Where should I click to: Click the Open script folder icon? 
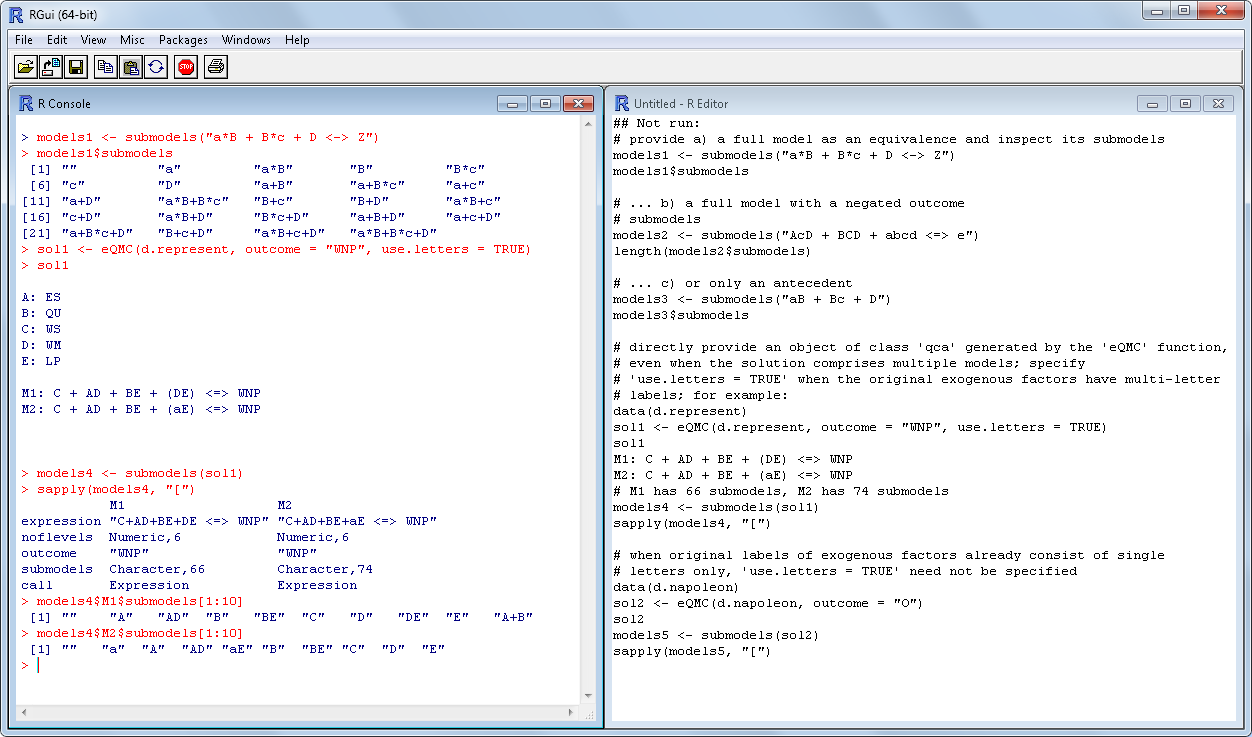(x=26, y=67)
